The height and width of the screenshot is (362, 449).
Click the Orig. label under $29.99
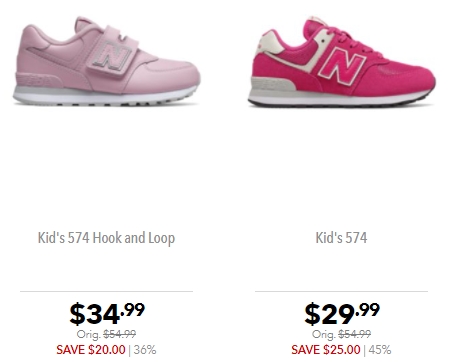click(x=324, y=334)
